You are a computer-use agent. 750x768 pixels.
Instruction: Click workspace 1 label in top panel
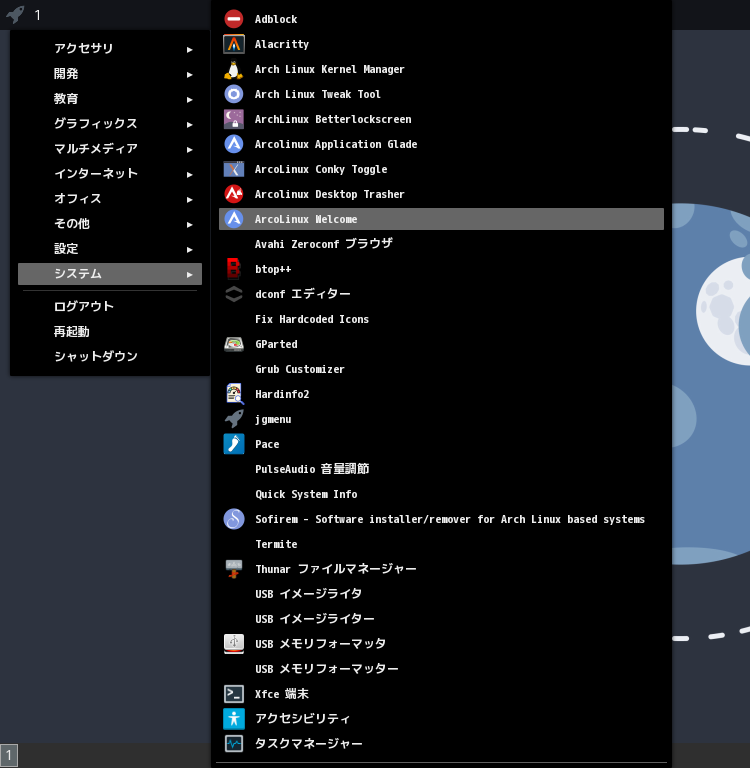tap(38, 15)
